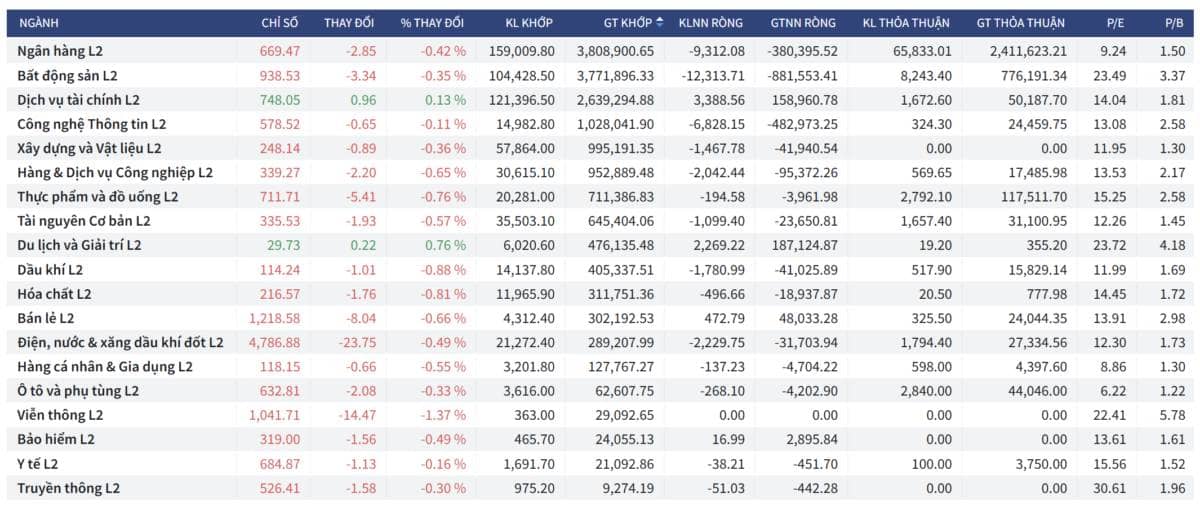The width and height of the screenshot is (1200, 507).
Task: Open the Viễn thông L2 sector
Action: click(600, 415)
